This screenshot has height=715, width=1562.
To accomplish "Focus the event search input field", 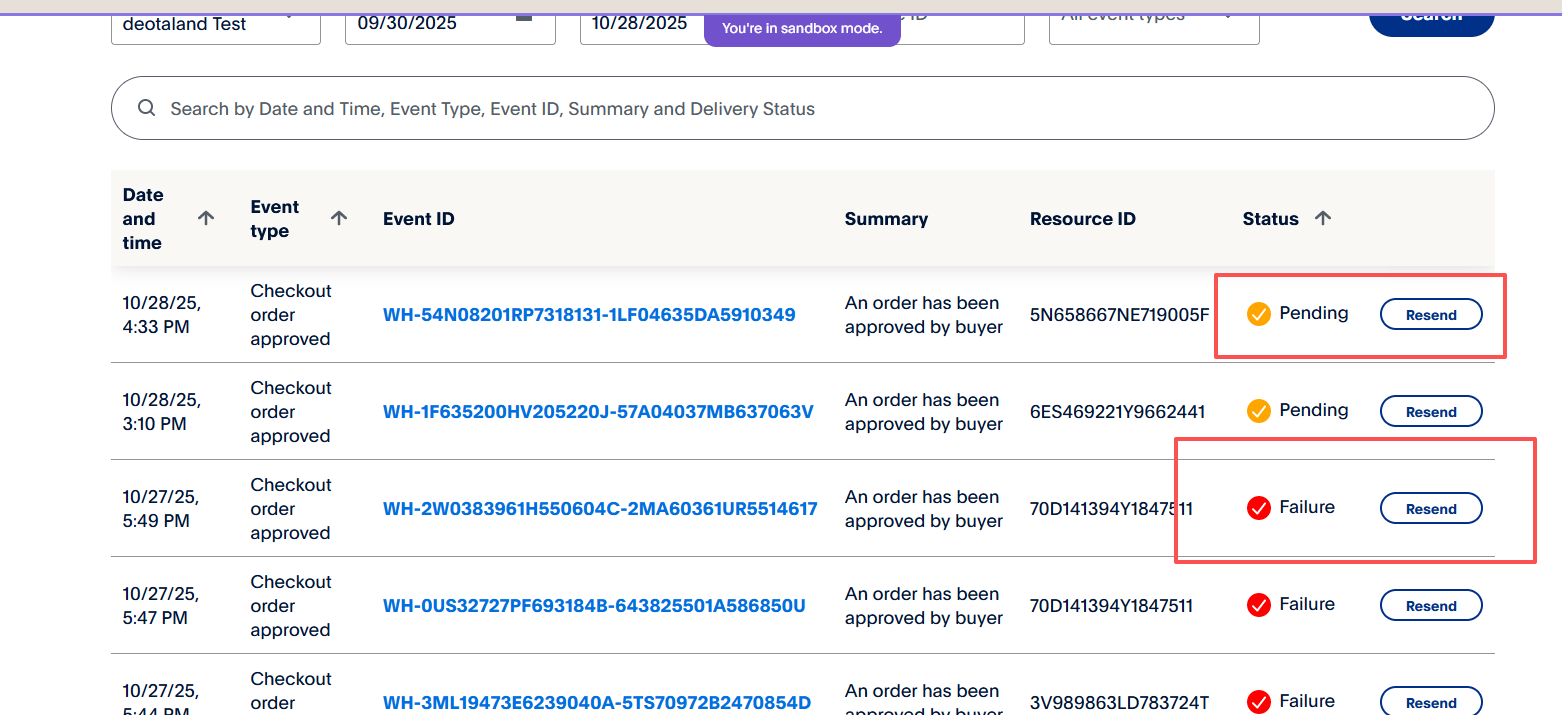I will pyautogui.click(x=800, y=108).
